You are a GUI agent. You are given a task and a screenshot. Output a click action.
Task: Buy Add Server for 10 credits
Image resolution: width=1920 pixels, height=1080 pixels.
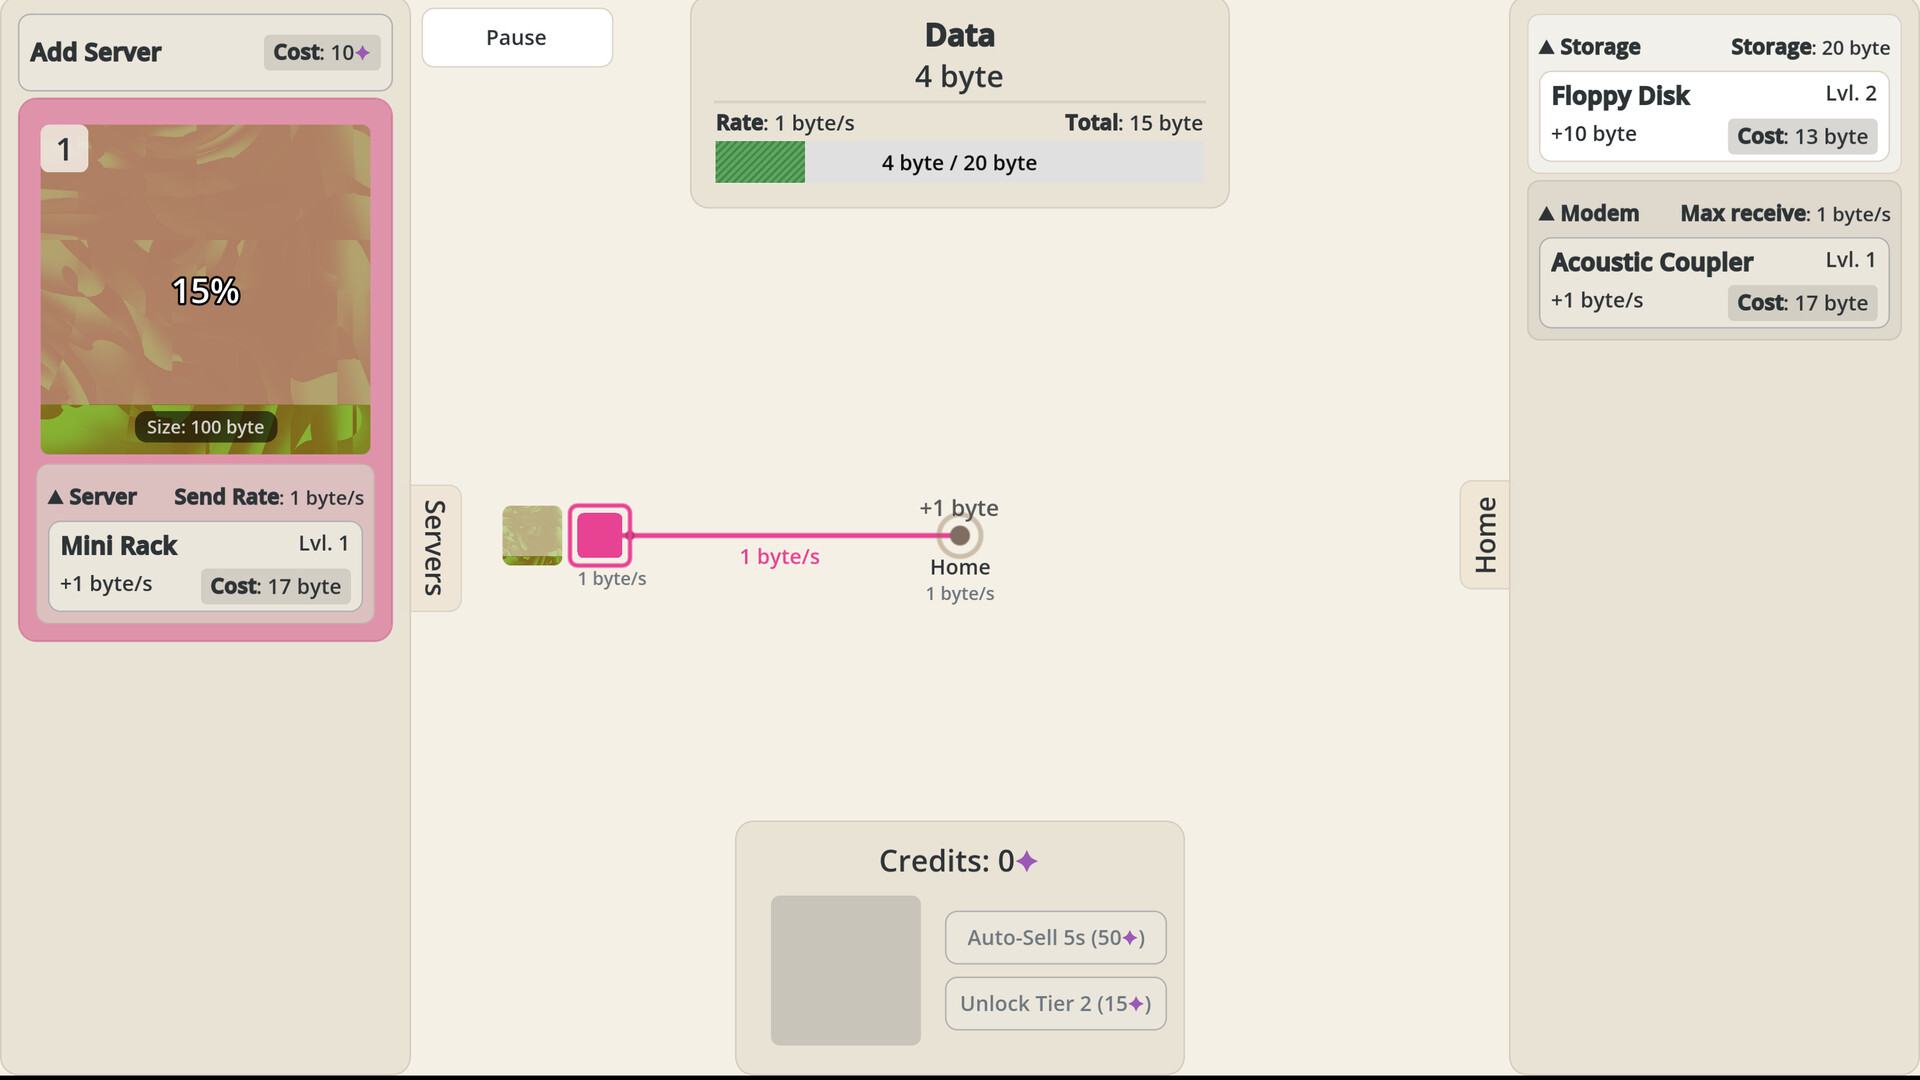click(205, 52)
